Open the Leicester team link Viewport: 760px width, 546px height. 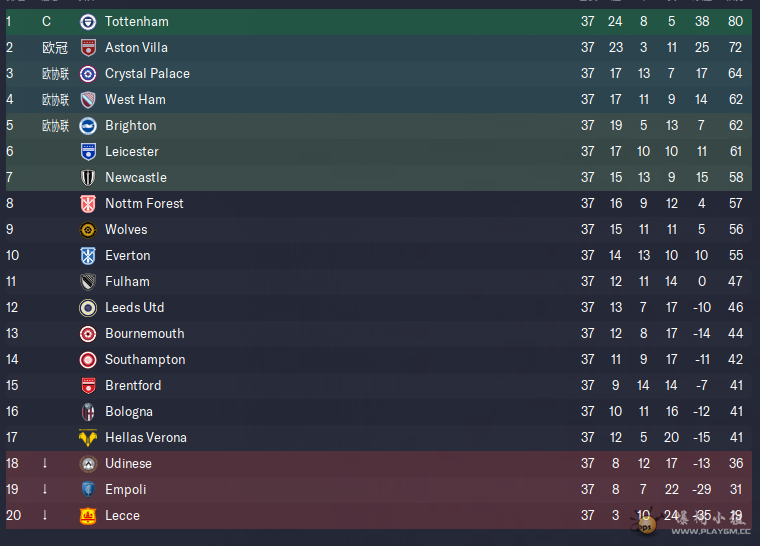pyautogui.click(x=132, y=151)
